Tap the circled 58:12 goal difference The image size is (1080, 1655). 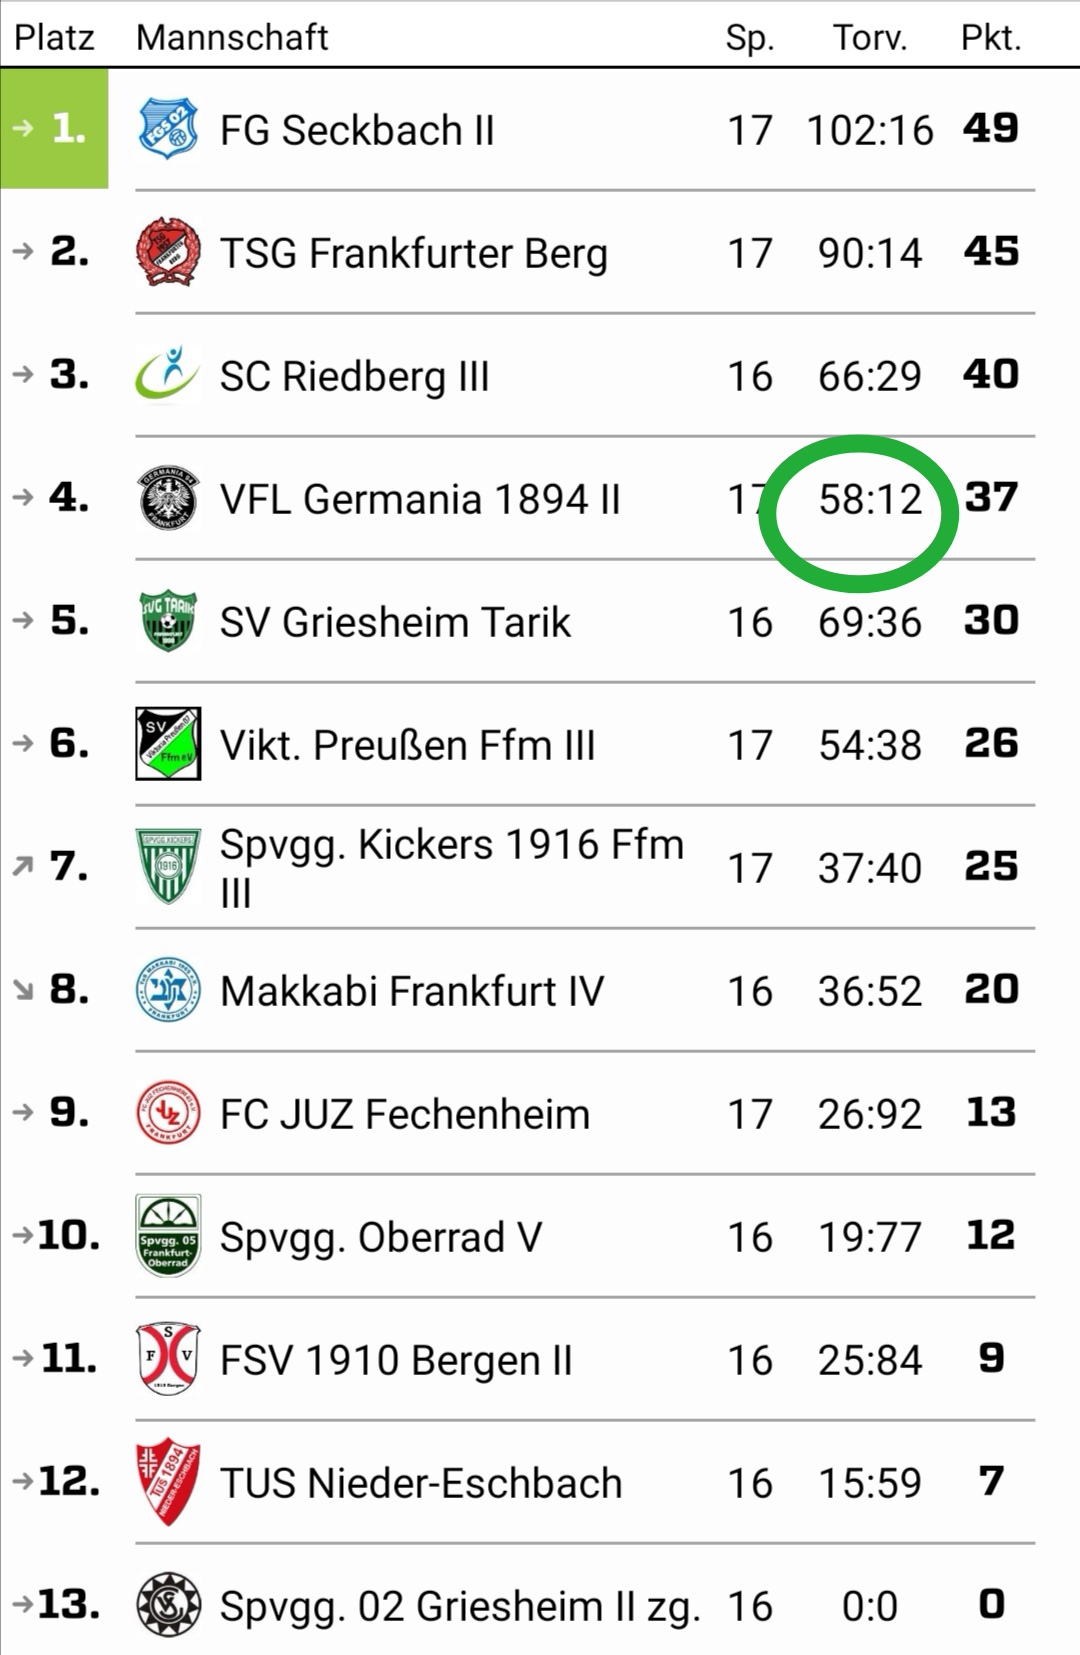tap(870, 499)
